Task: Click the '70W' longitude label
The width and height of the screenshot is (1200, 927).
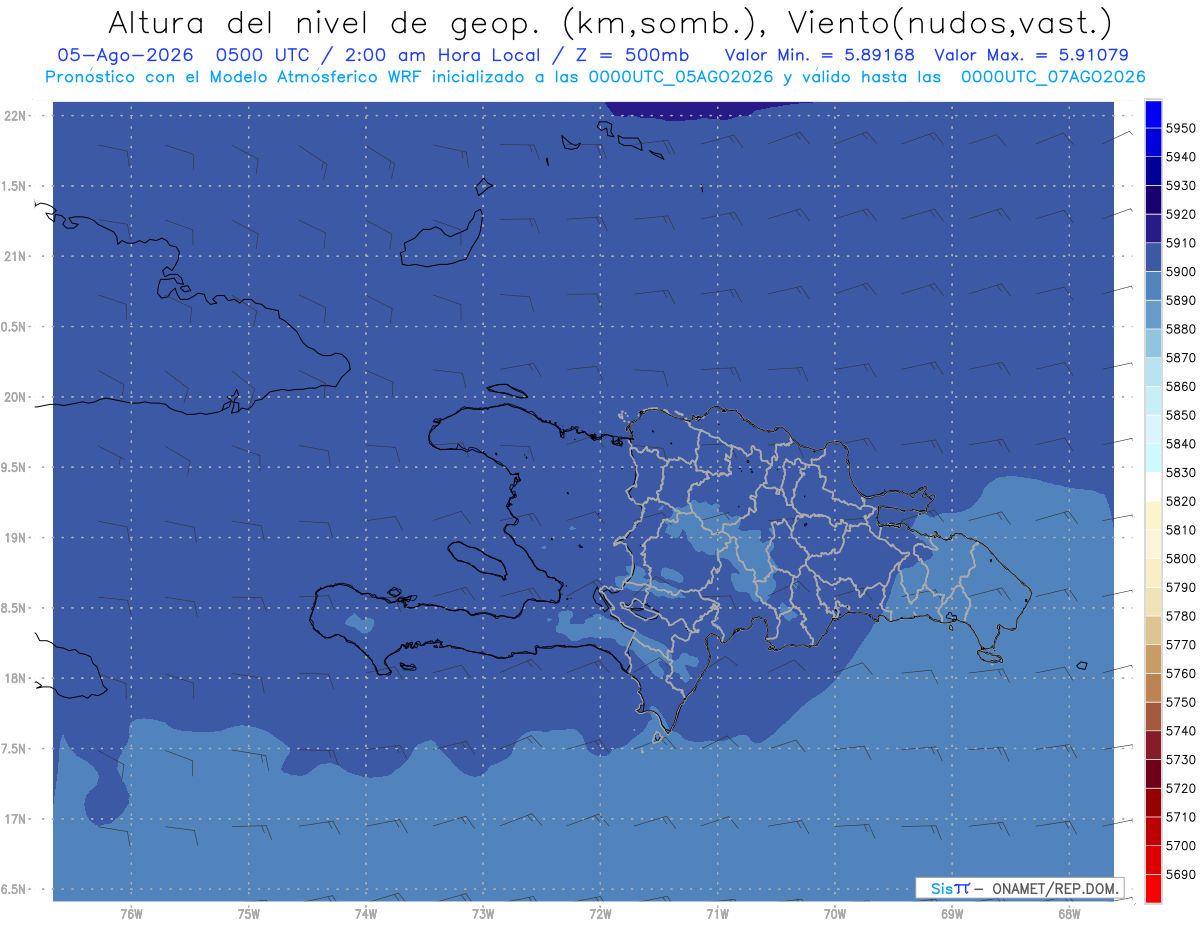Action: coord(835,913)
